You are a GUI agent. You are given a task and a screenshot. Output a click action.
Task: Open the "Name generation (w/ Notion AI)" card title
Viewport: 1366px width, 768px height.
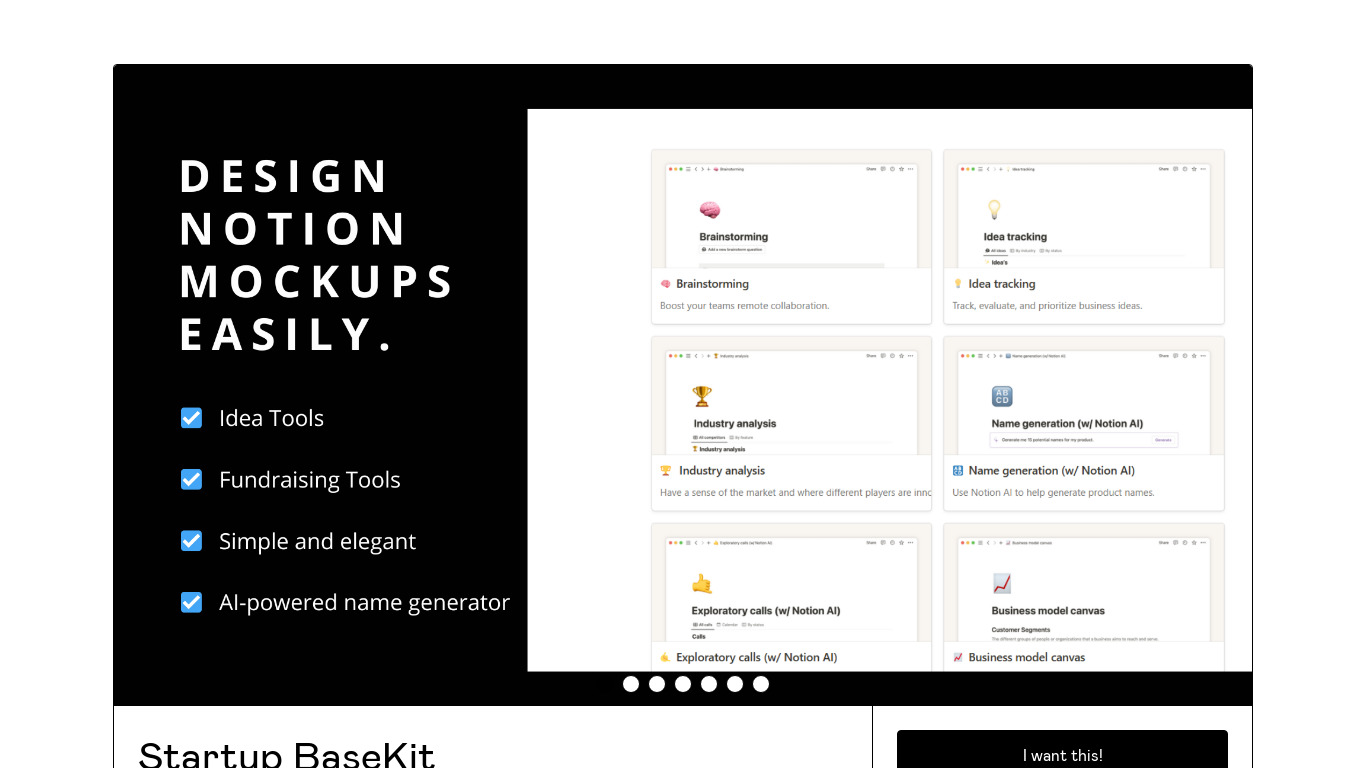(1052, 471)
